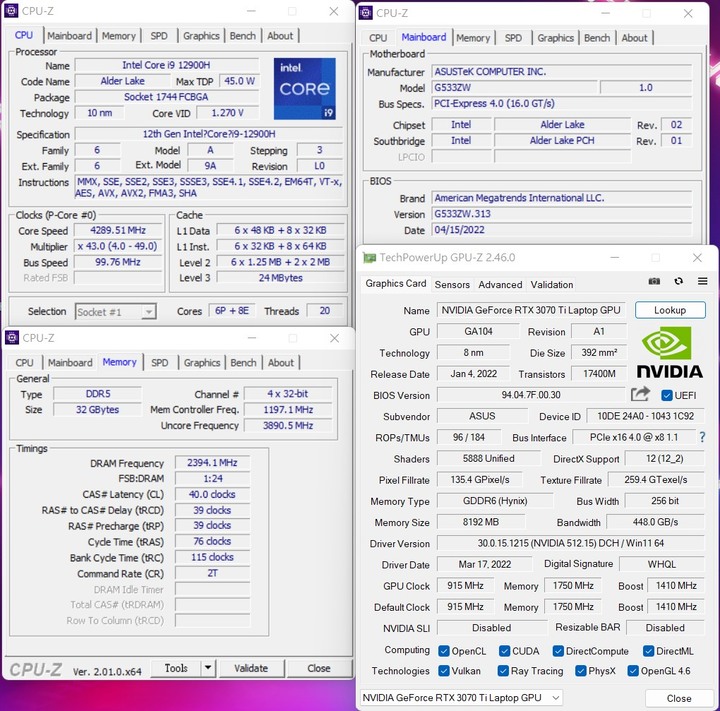
Task: Toggle the PhysX checkbox
Action: (x=580, y=671)
